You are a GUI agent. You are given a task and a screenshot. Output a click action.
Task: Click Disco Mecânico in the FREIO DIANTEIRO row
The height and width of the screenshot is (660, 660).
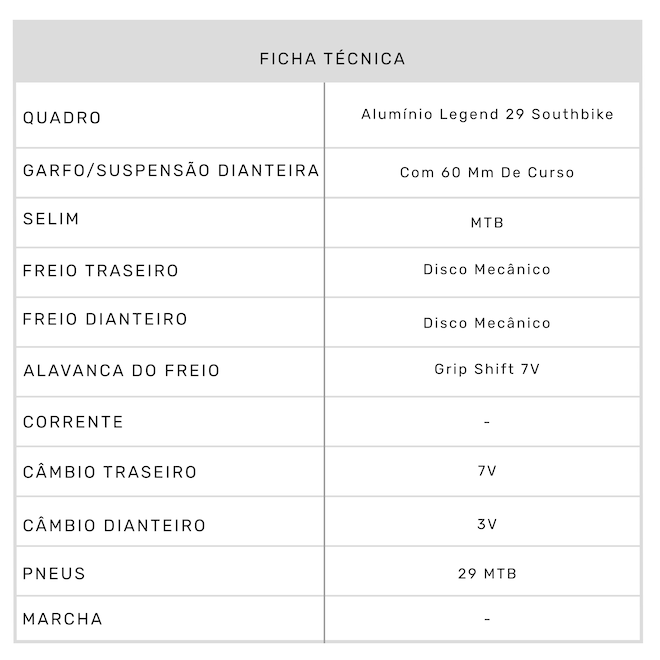point(487,323)
